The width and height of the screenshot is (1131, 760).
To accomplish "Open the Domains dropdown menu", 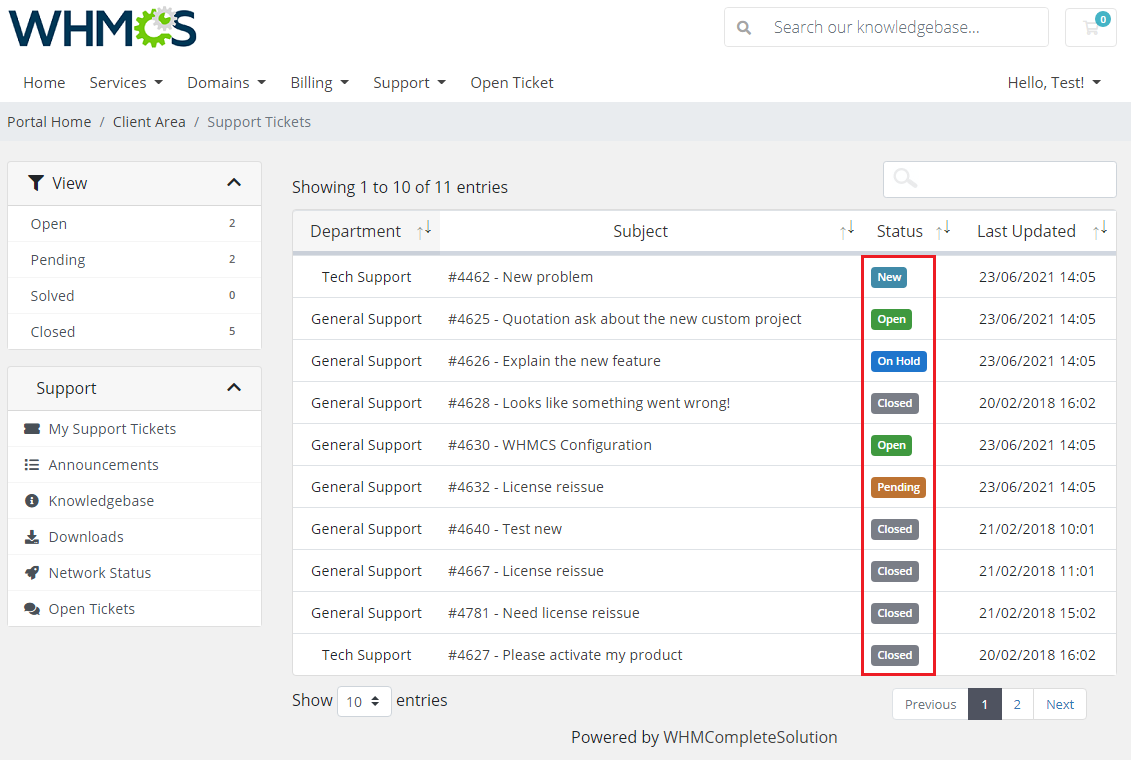I will (x=226, y=83).
